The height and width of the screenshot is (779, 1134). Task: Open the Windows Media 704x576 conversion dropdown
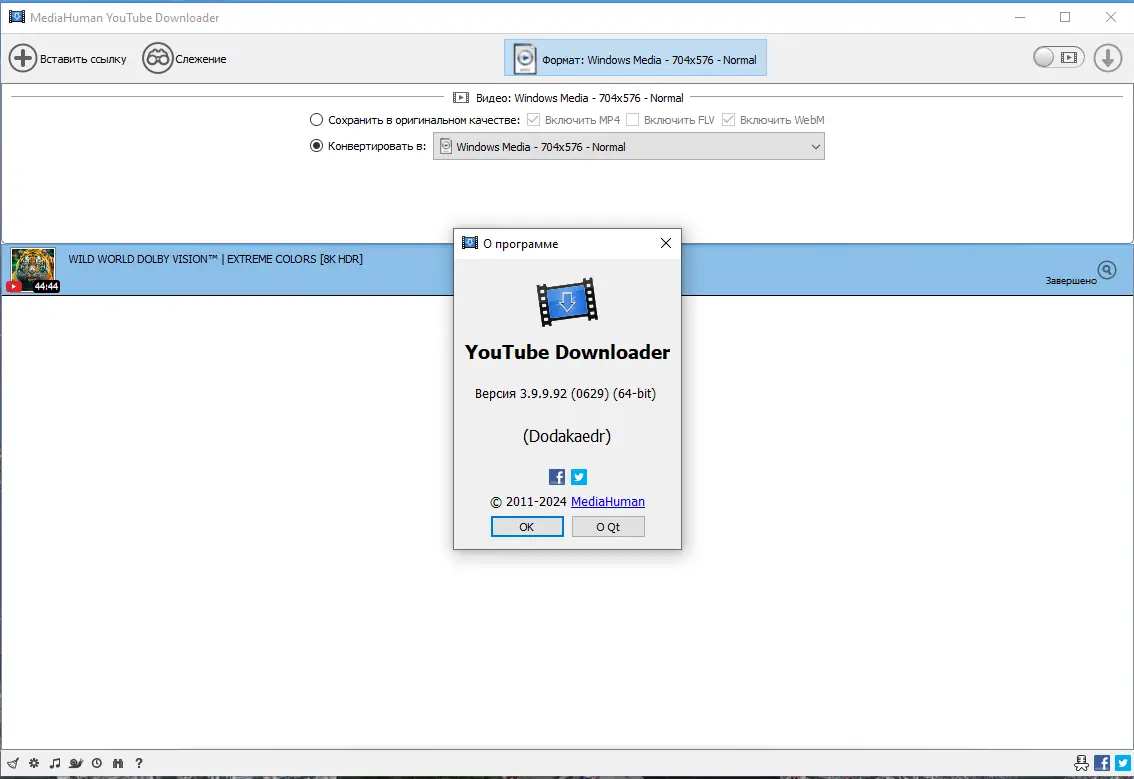click(x=628, y=146)
